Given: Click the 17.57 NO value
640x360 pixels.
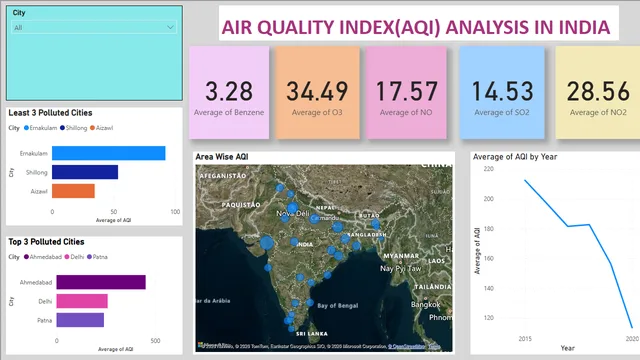Looking at the screenshot, I should (406, 91).
